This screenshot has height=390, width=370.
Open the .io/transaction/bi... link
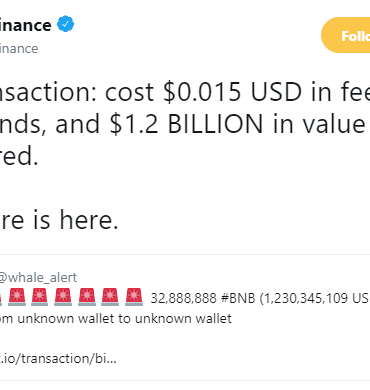click(x=58, y=359)
